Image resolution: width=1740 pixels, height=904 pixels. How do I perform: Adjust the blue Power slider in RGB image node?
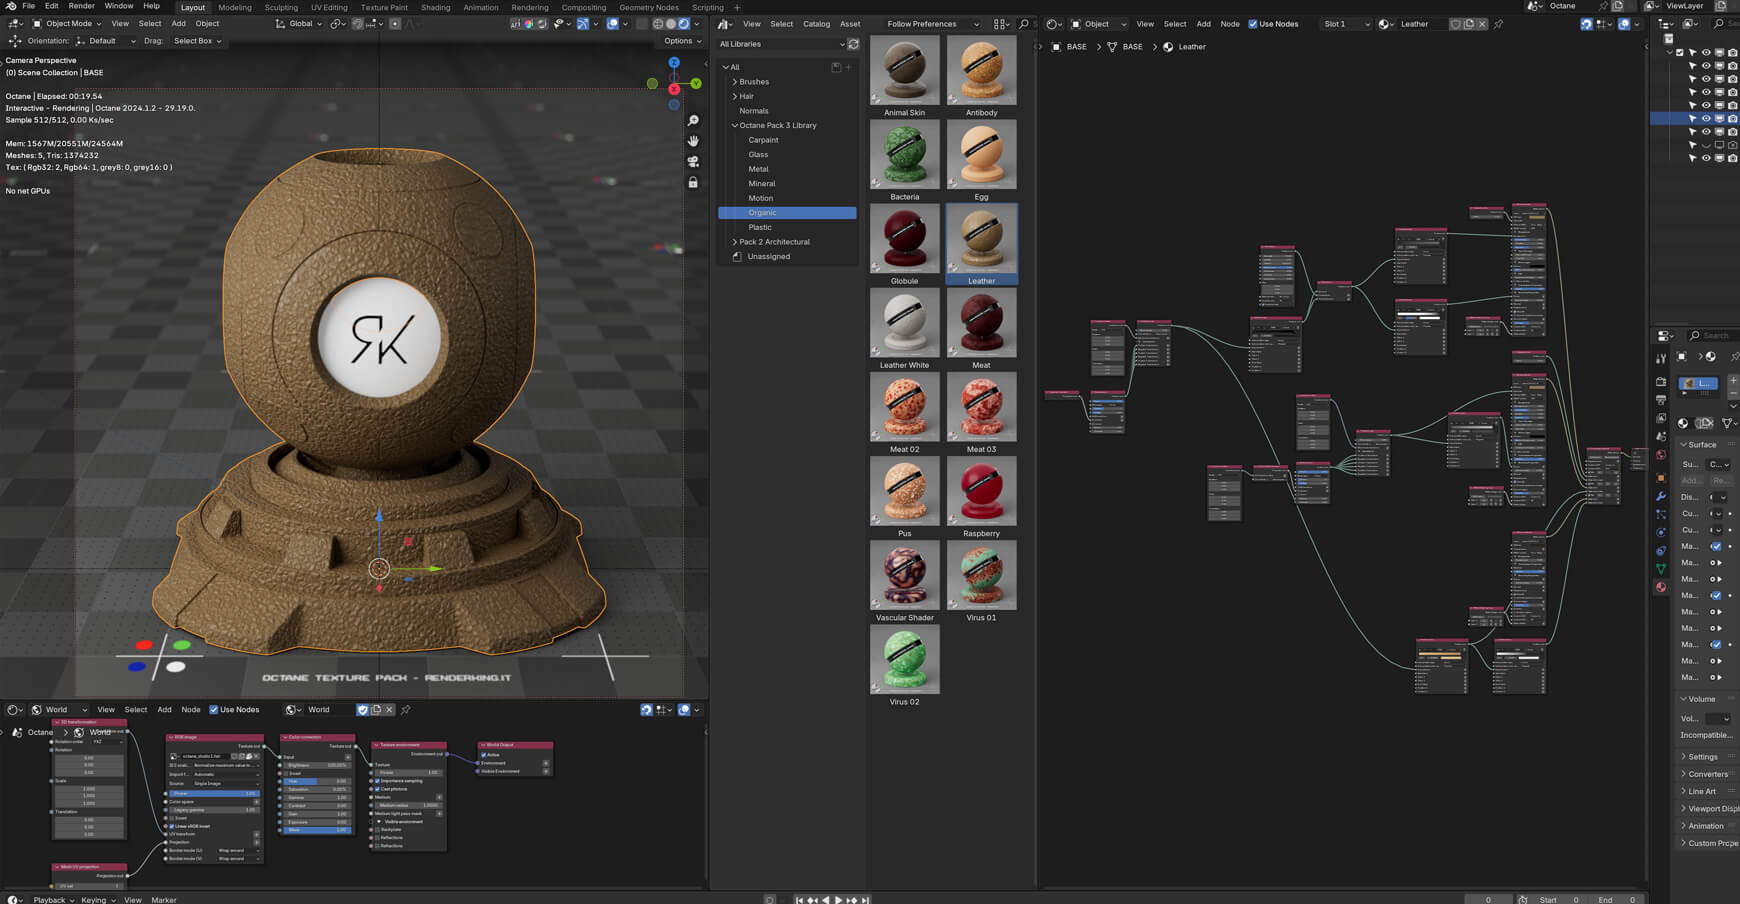(x=213, y=793)
